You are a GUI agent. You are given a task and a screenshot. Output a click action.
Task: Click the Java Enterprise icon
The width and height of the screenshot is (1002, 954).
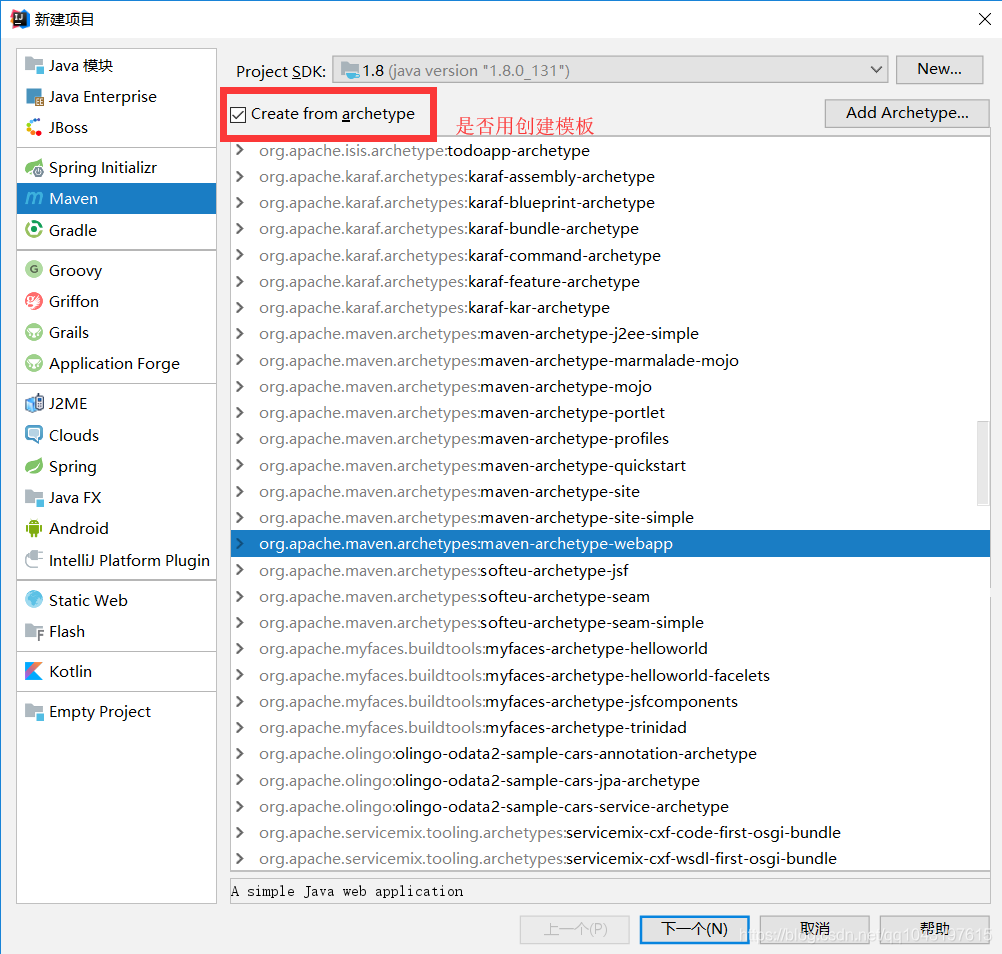tap(34, 96)
